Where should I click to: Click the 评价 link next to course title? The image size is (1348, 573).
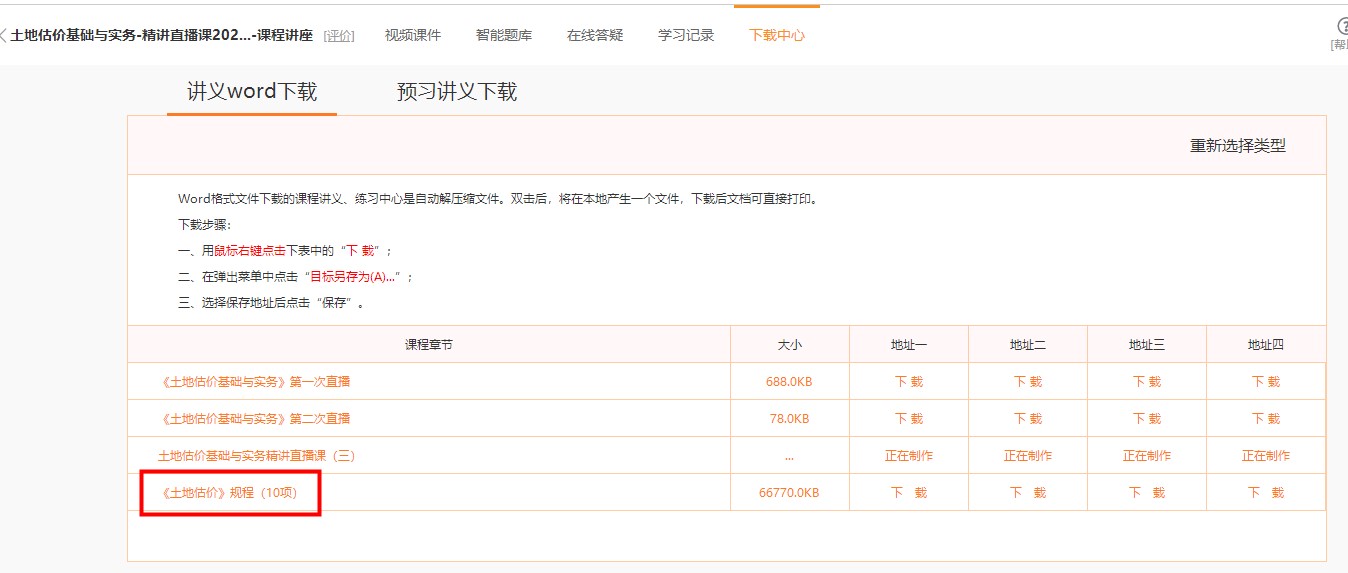pos(339,36)
